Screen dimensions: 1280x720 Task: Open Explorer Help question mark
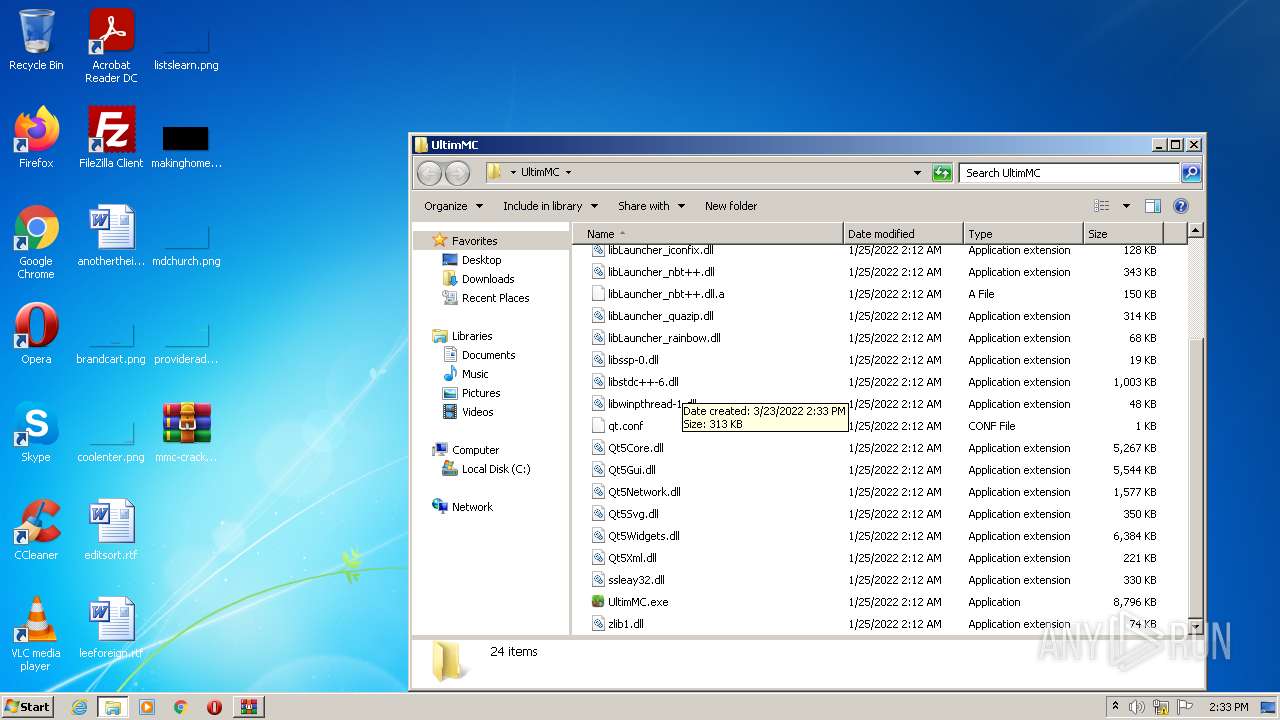click(x=1181, y=206)
